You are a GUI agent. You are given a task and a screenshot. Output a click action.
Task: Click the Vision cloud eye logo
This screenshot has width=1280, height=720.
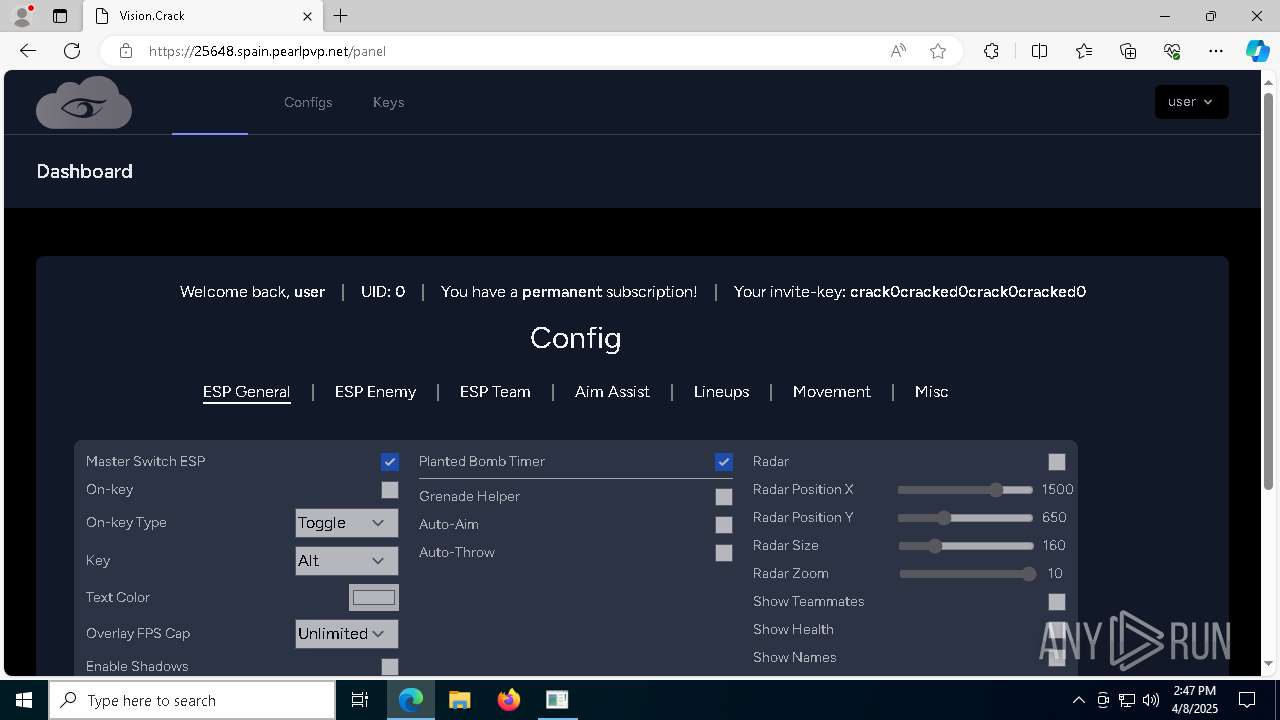pyautogui.click(x=84, y=102)
